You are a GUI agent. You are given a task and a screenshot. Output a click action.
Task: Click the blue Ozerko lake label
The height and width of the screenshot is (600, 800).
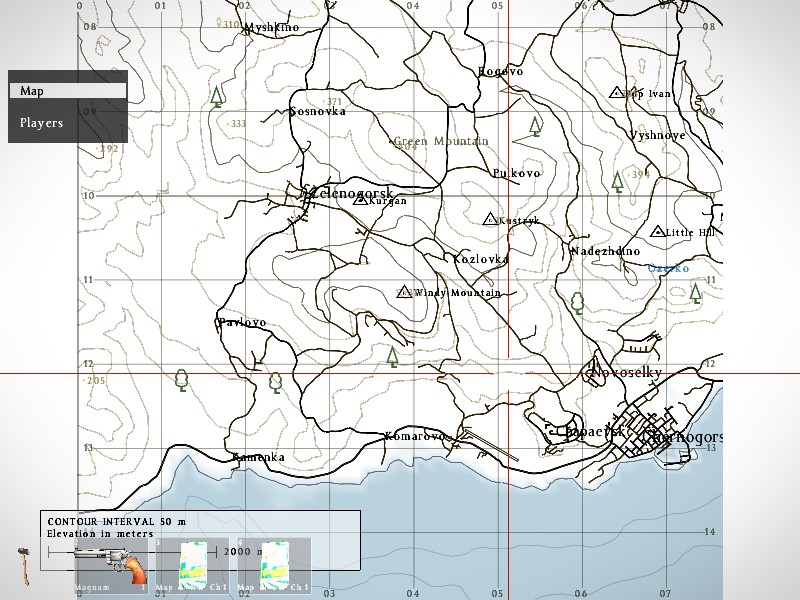[x=668, y=268]
